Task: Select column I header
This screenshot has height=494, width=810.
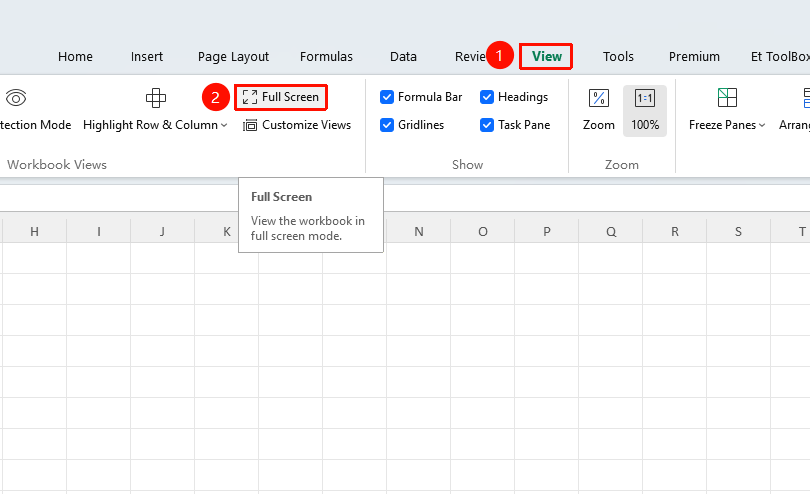Action: point(99,231)
